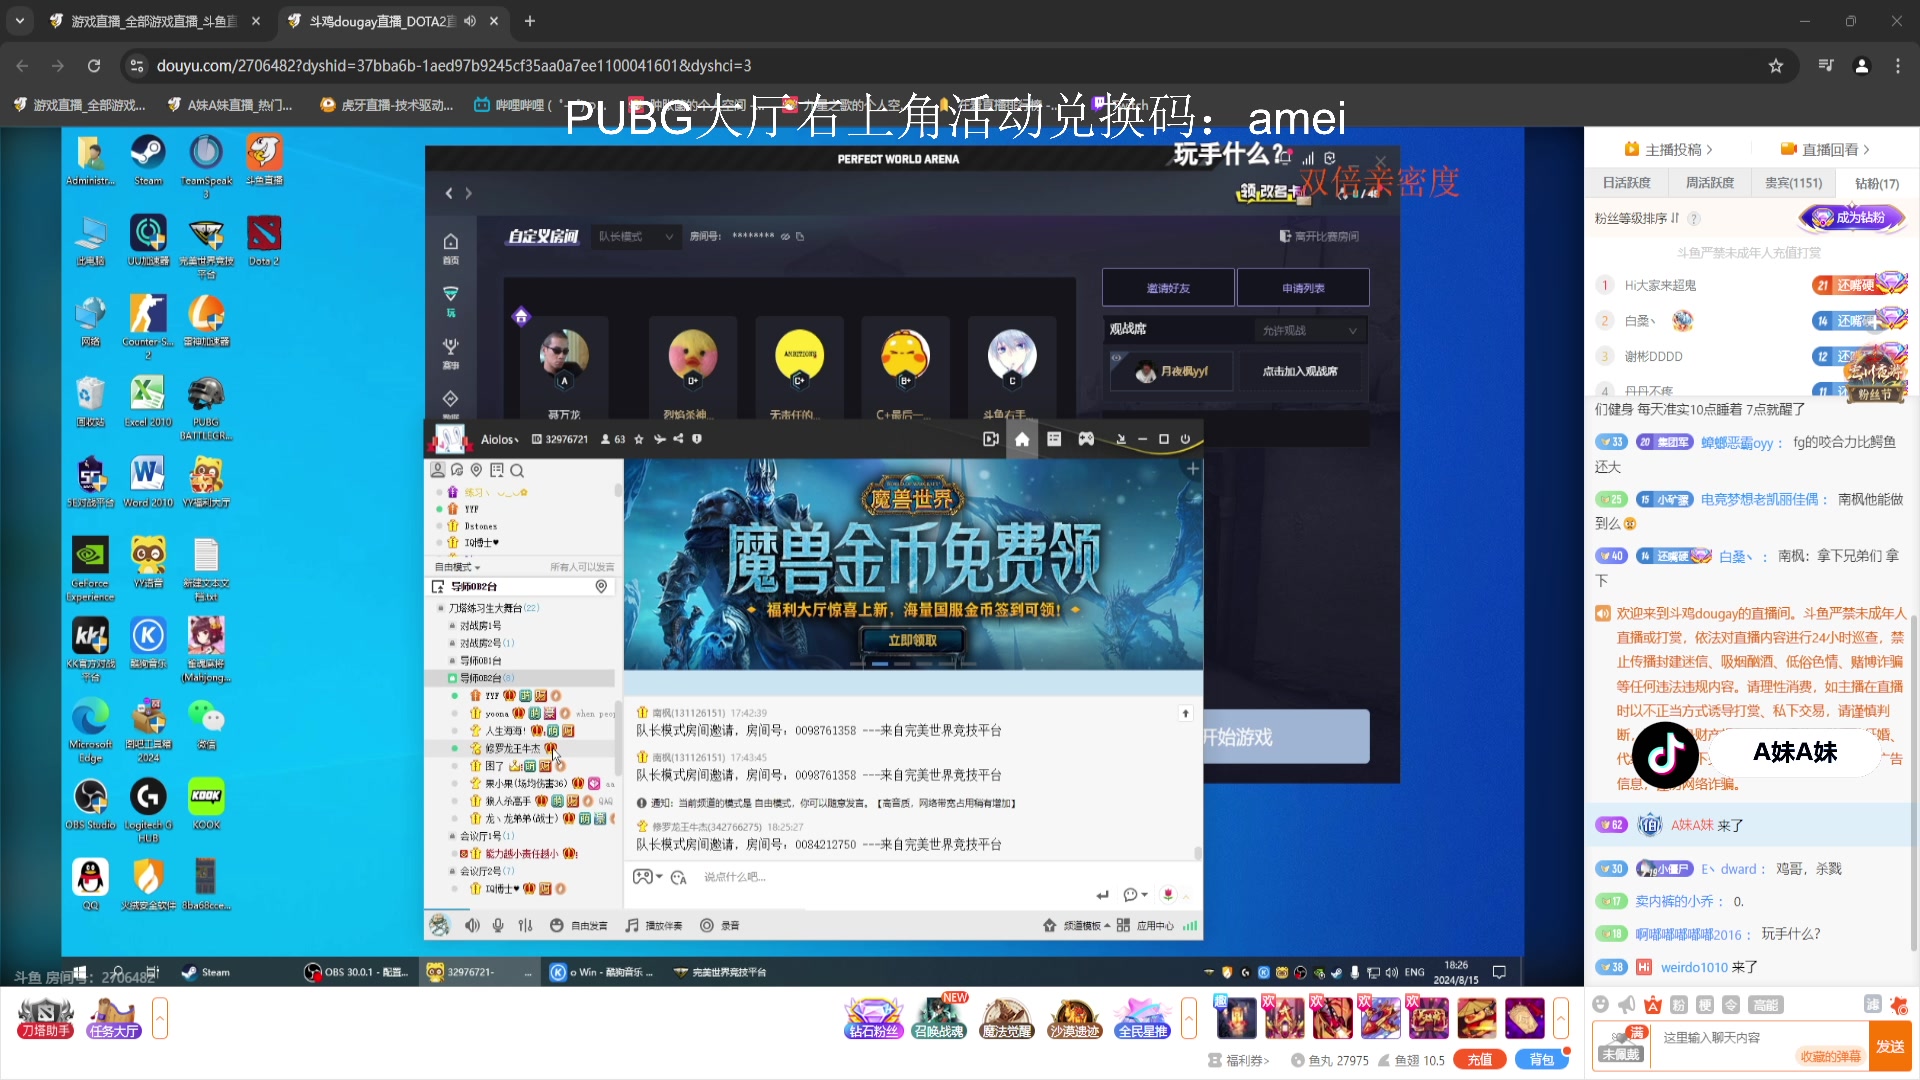Click the shield icon in YY title bar
Viewport: 1920px width, 1080px height.
(697, 439)
